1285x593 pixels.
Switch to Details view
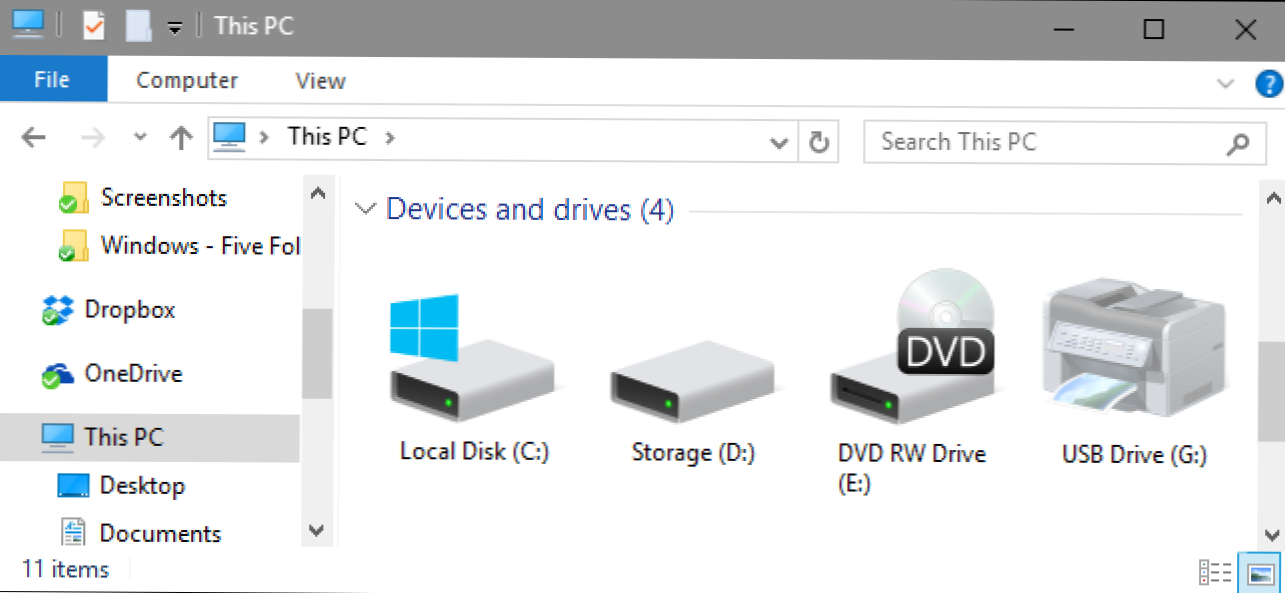1216,571
